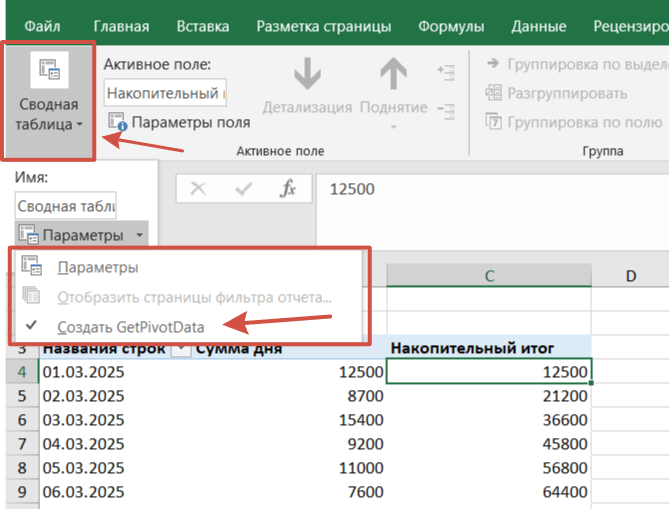Open the Названия строк filter dropdown
The width and height of the screenshot is (669, 509).
[x=181, y=349]
